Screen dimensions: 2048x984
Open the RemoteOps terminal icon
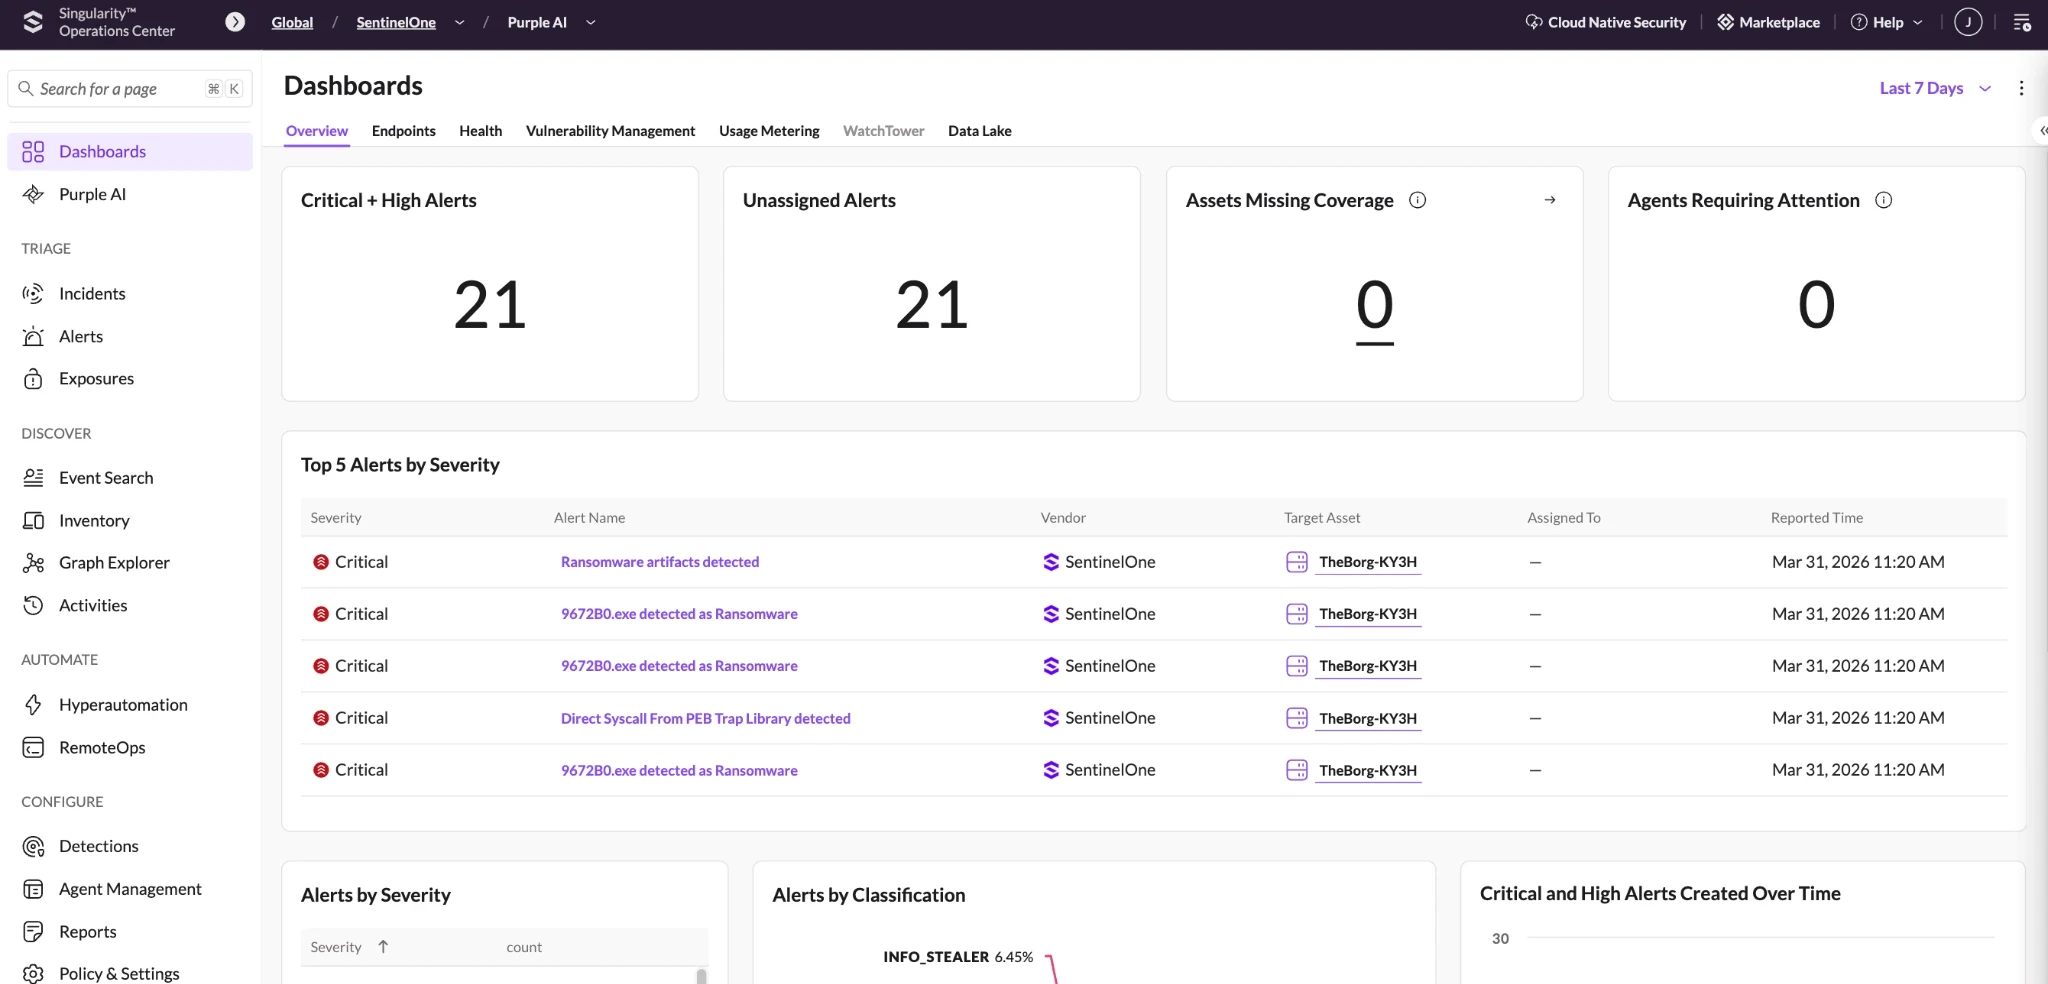(33, 748)
